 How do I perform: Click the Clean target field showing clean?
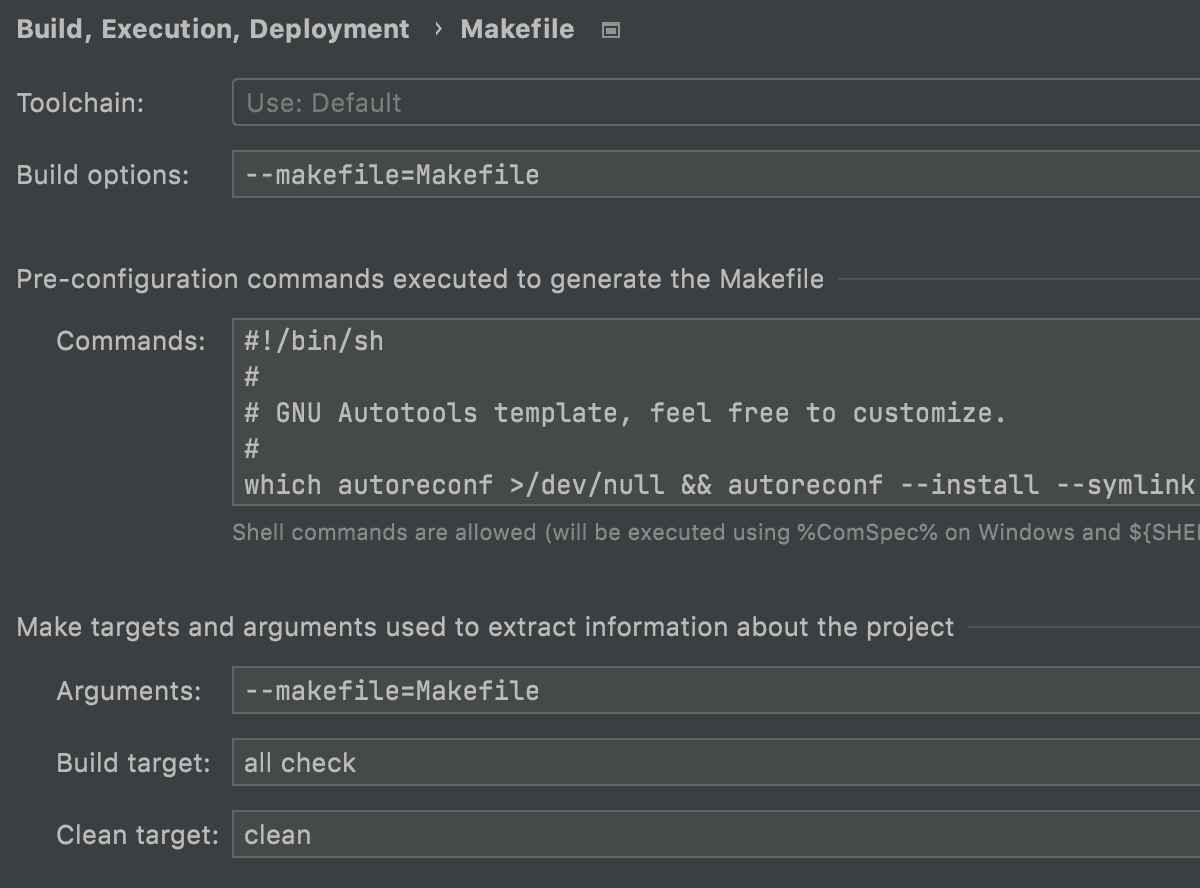point(600,834)
